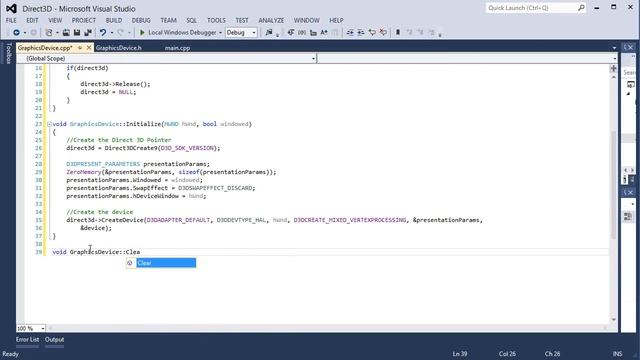Open the TEAM menu

click(x=168, y=20)
